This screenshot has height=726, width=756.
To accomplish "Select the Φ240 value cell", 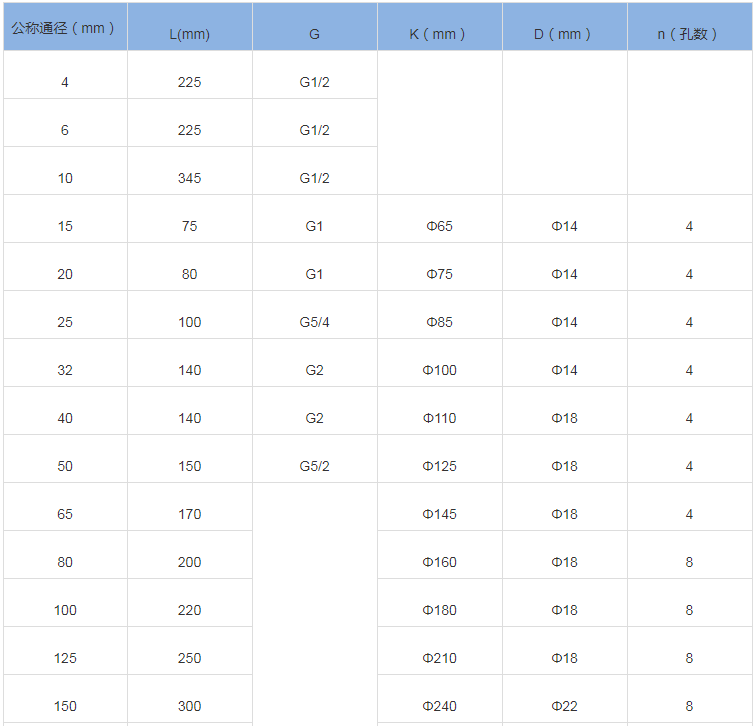I will [x=440, y=706].
